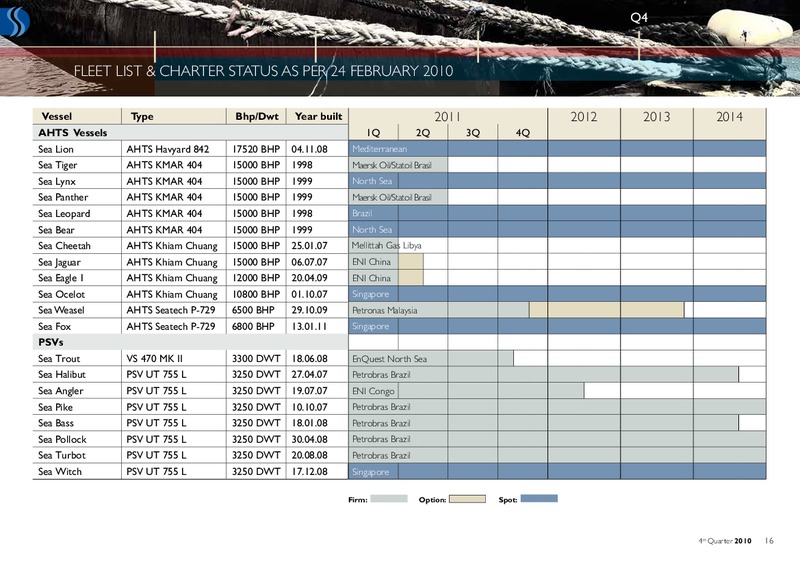Select the 1Q quarter header

373,133
